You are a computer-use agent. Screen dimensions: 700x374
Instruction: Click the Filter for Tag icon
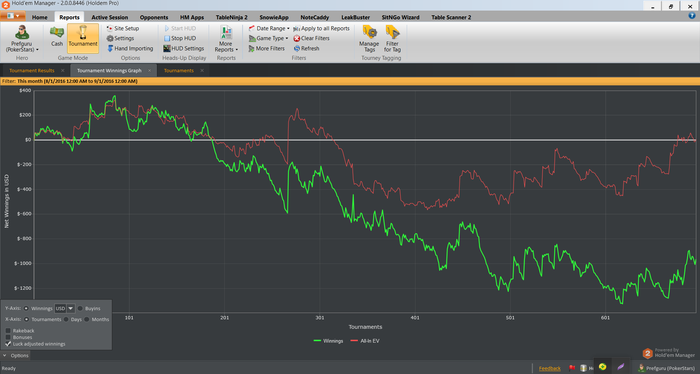tap(392, 33)
